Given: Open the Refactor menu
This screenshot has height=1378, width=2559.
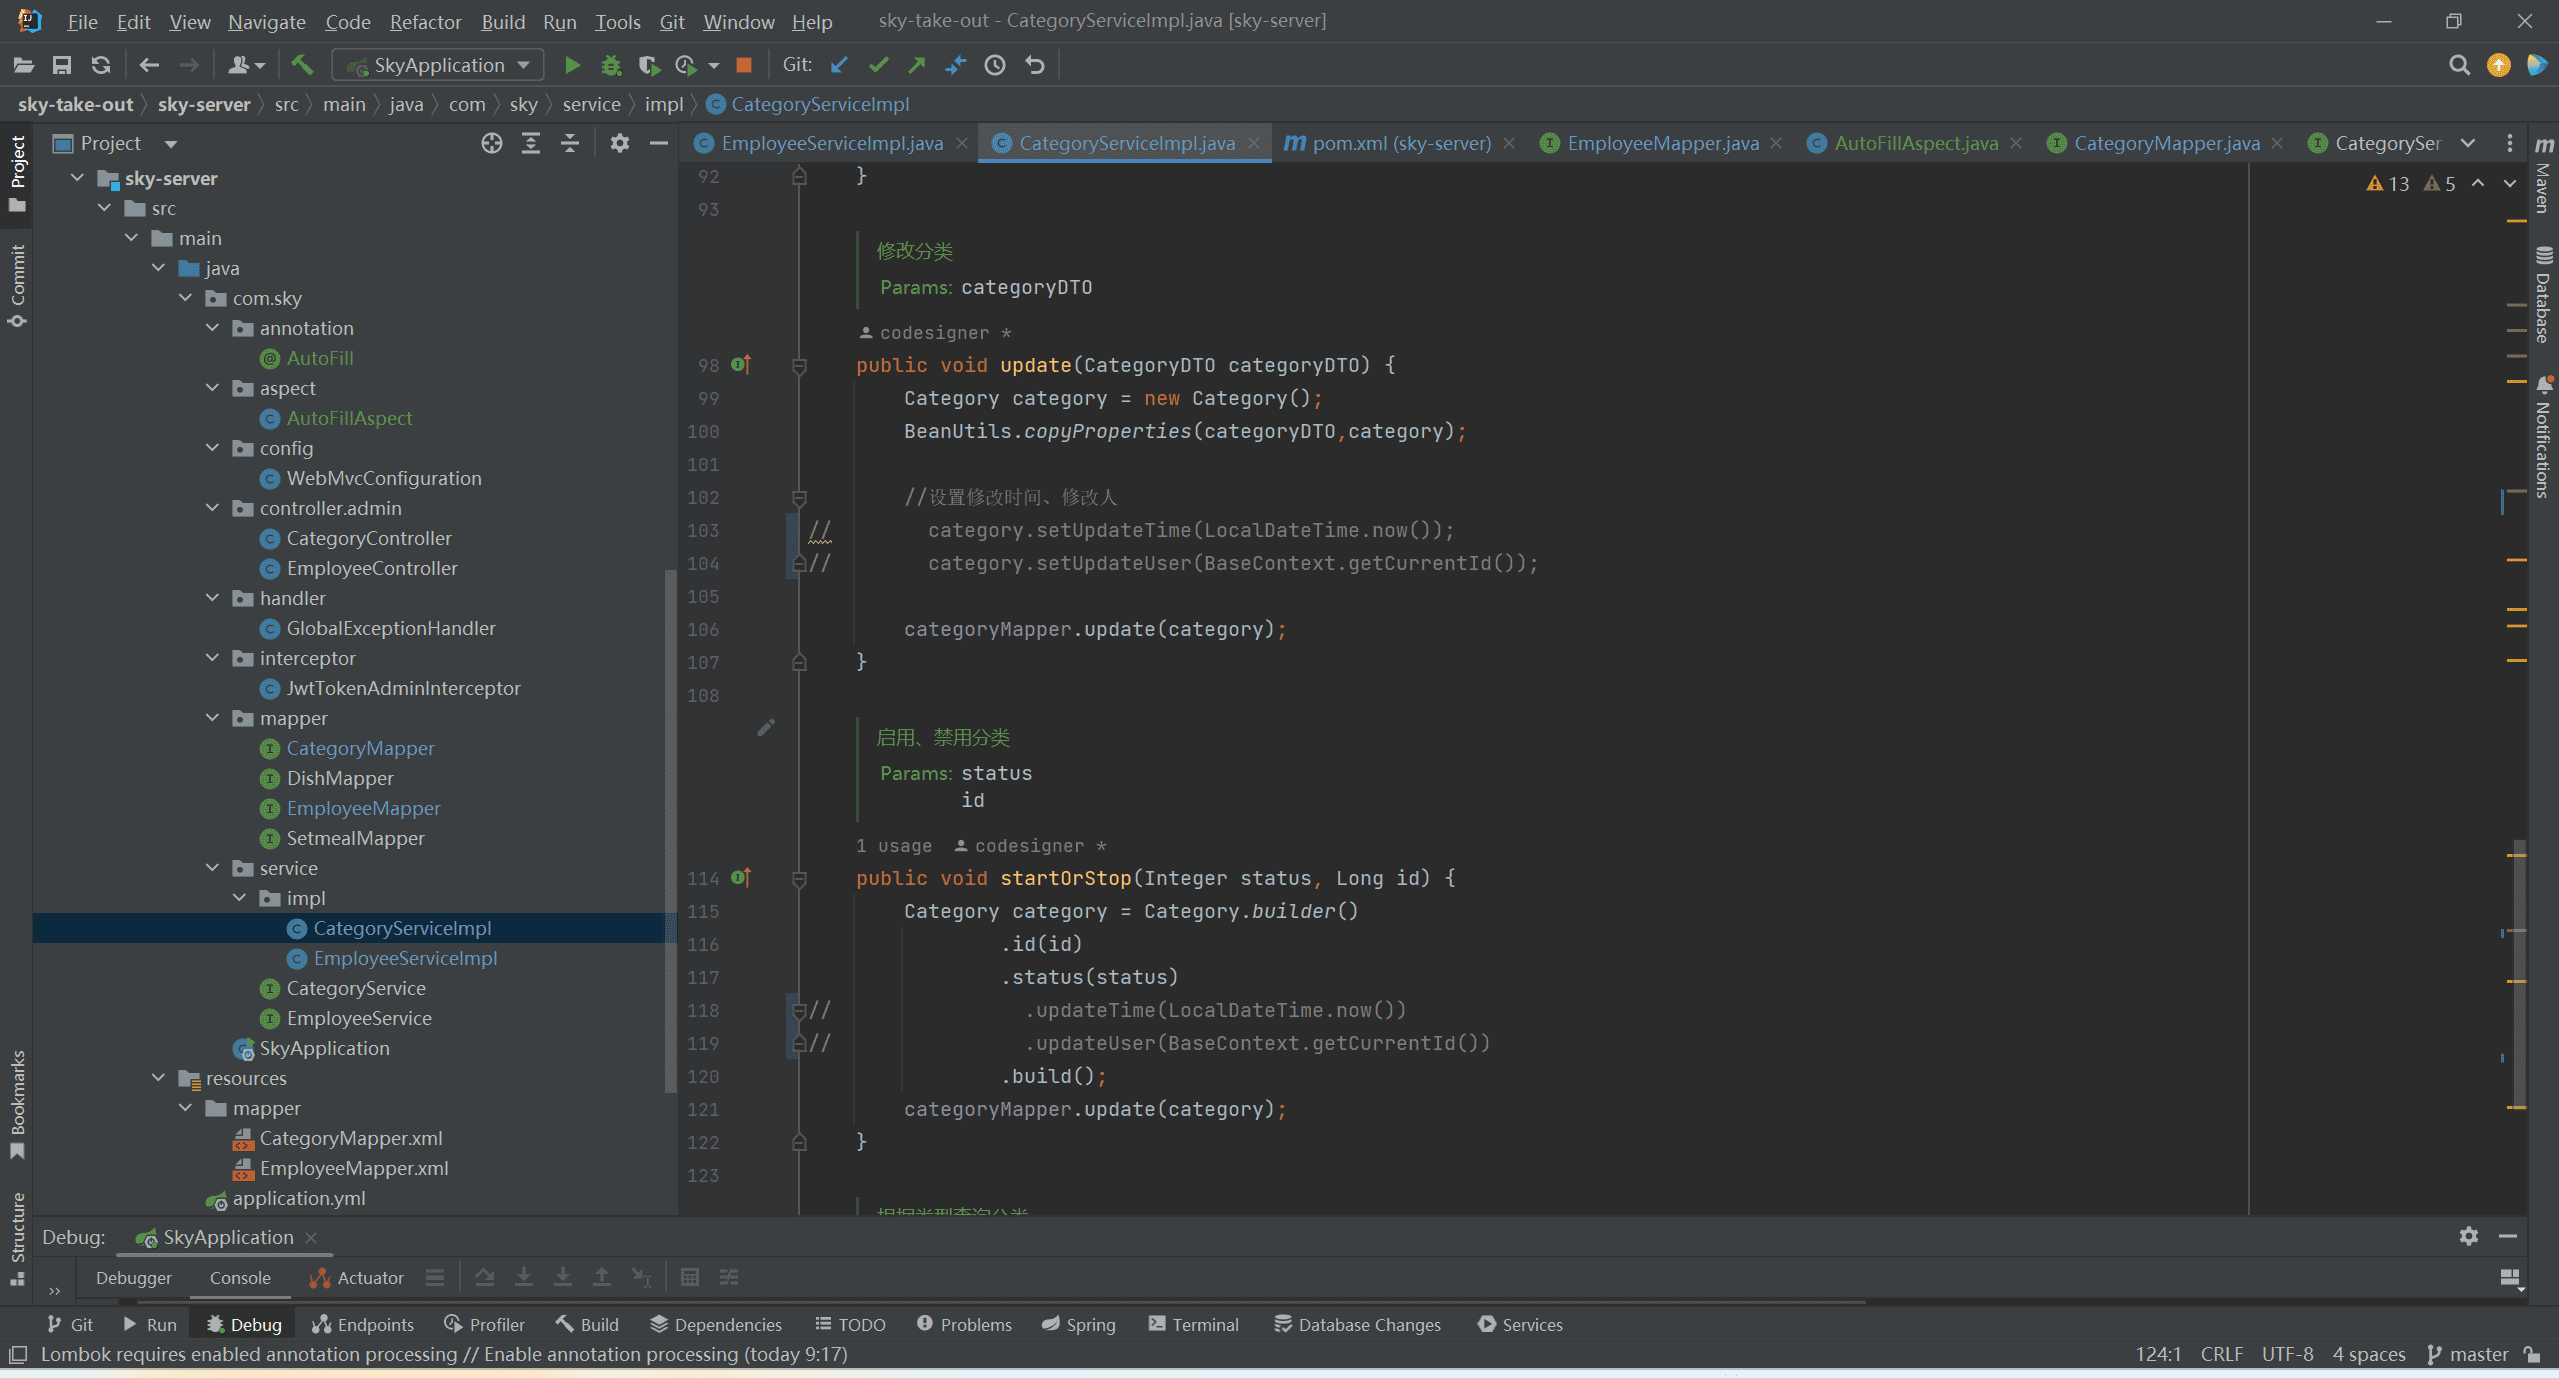Looking at the screenshot, I should 425,21.
